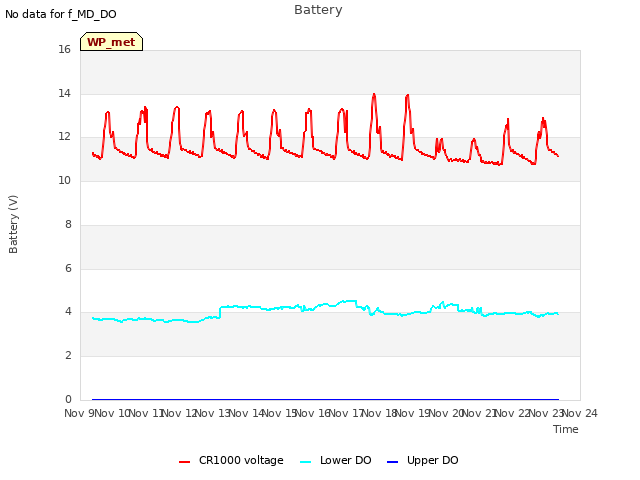
Task: Click the 'Time' x-axis label
Action: [566, 429]
